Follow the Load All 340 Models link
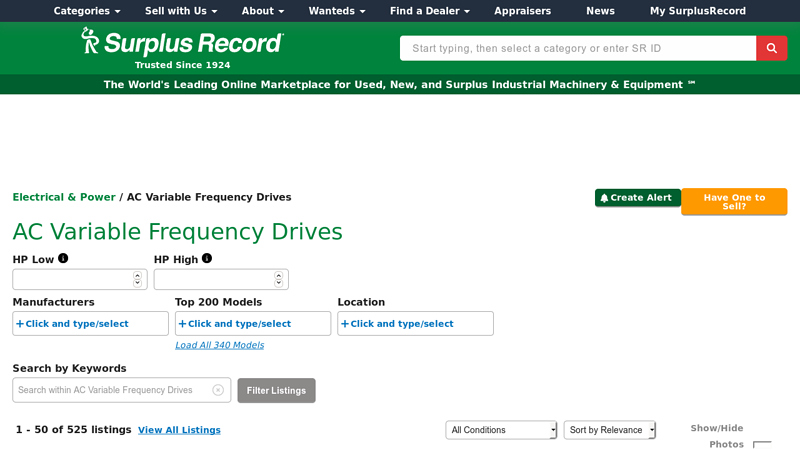Viewport: 800px width, 450px height. [219, 345]
